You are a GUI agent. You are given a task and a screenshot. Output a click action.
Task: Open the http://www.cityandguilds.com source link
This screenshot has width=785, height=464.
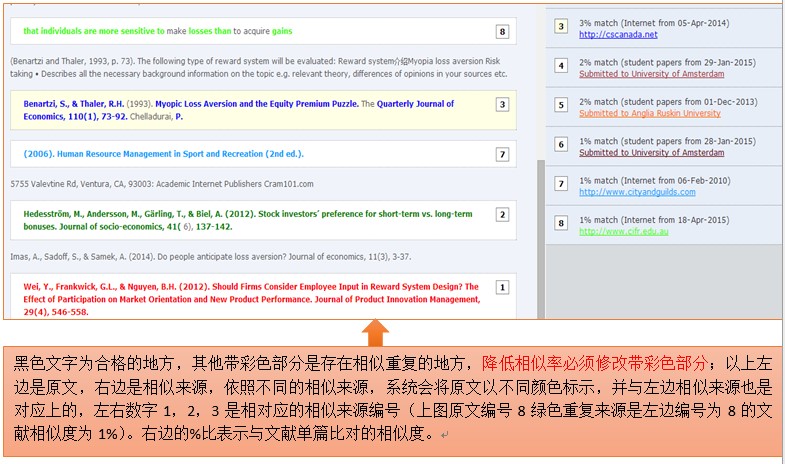(x=637, y=192)
